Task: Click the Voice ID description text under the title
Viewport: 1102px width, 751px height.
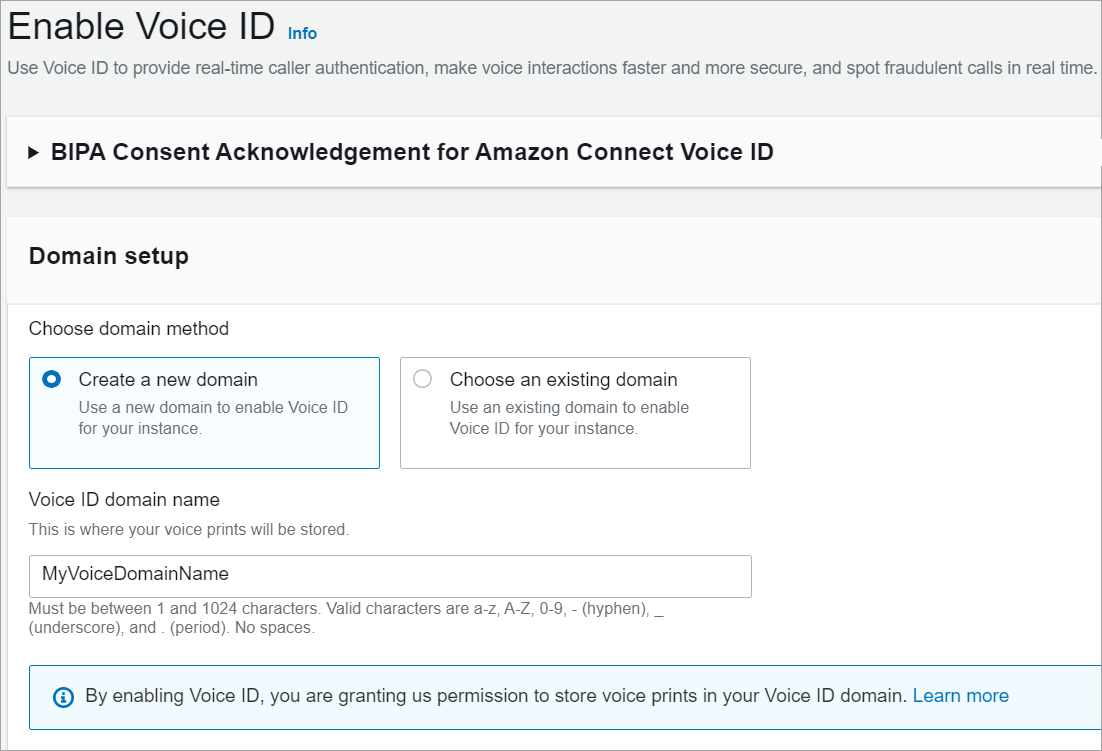Action: point(550,69)
